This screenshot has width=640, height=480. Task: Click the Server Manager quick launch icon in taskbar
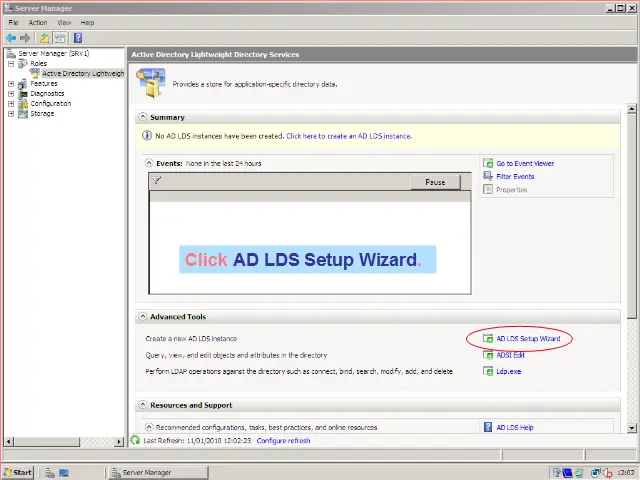pos(50,472)
